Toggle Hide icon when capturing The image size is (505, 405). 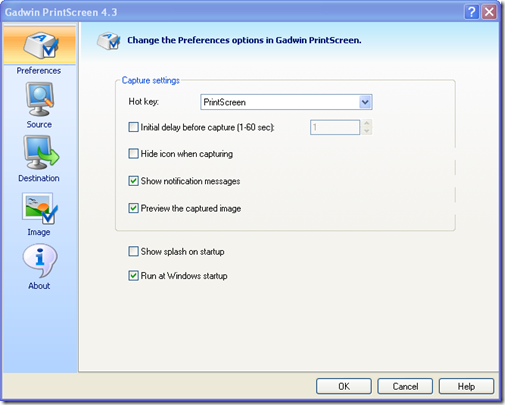pos(133,154)
